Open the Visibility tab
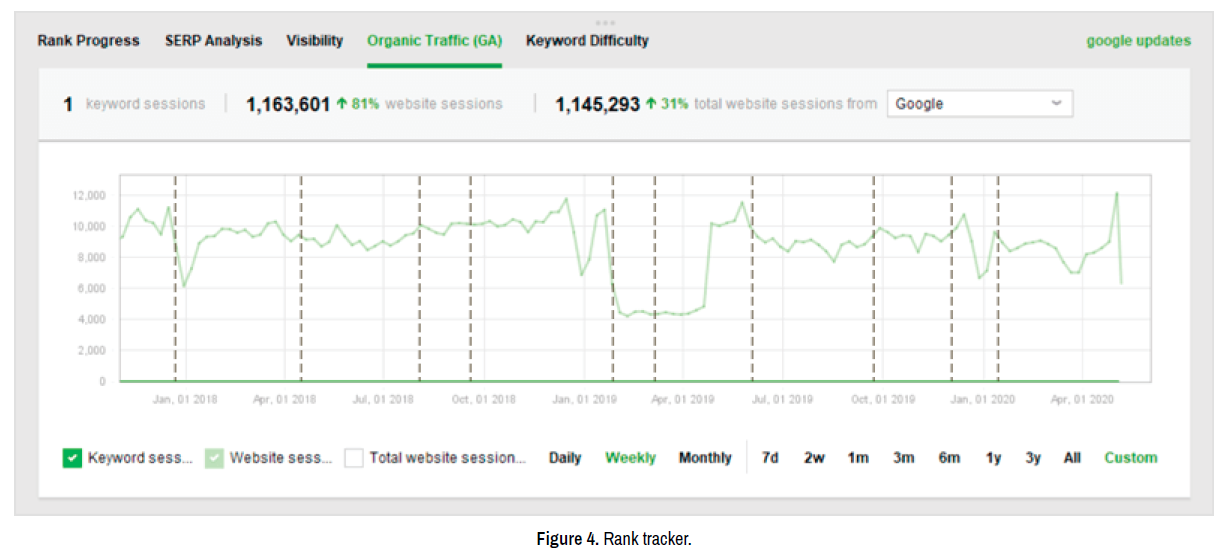Screen dimensions: 1229x555 [314, 41]
